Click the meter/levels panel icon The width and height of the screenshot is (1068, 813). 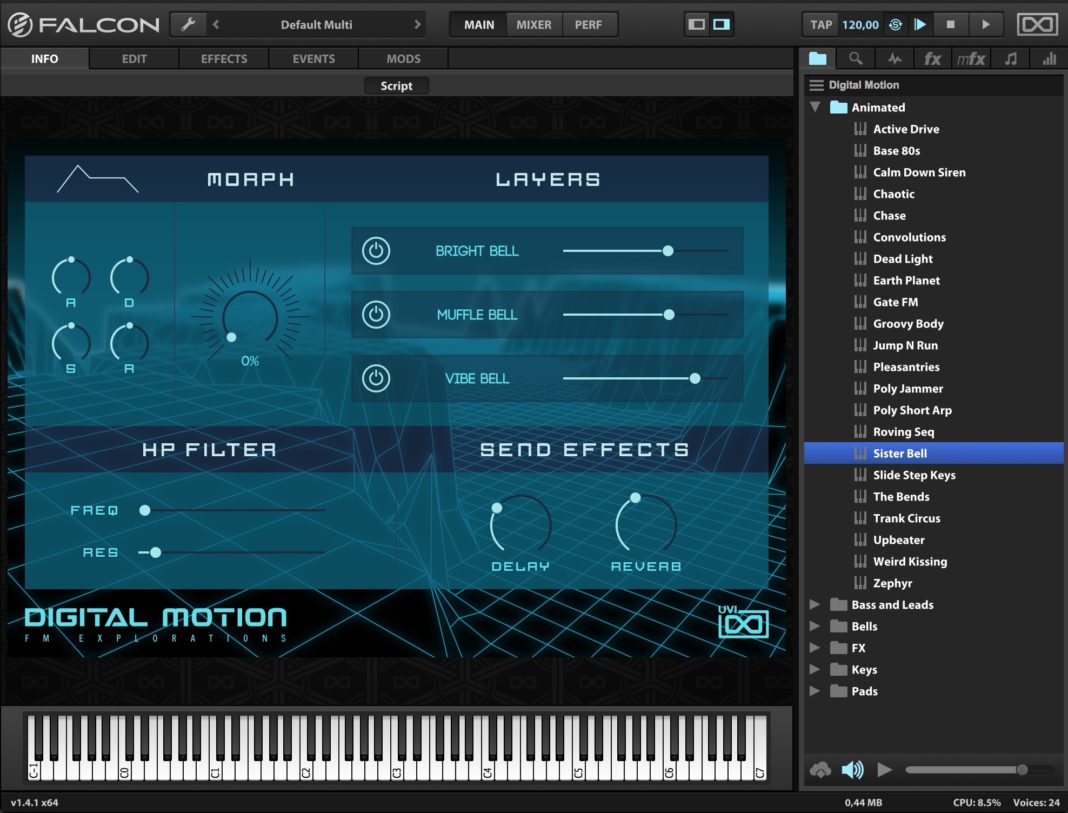coord(1047,57)
